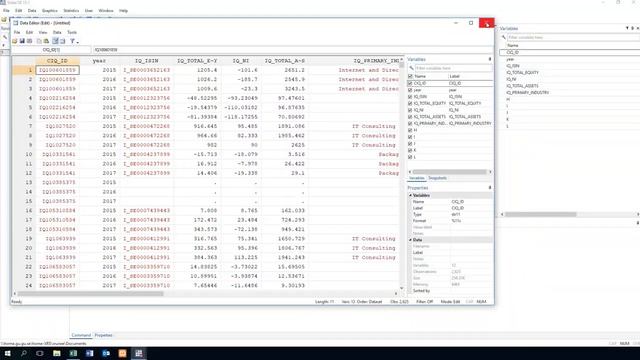Open the Data Editor Edit menu
Viewport: 640px width, 360px height.
tap(29, 32)
